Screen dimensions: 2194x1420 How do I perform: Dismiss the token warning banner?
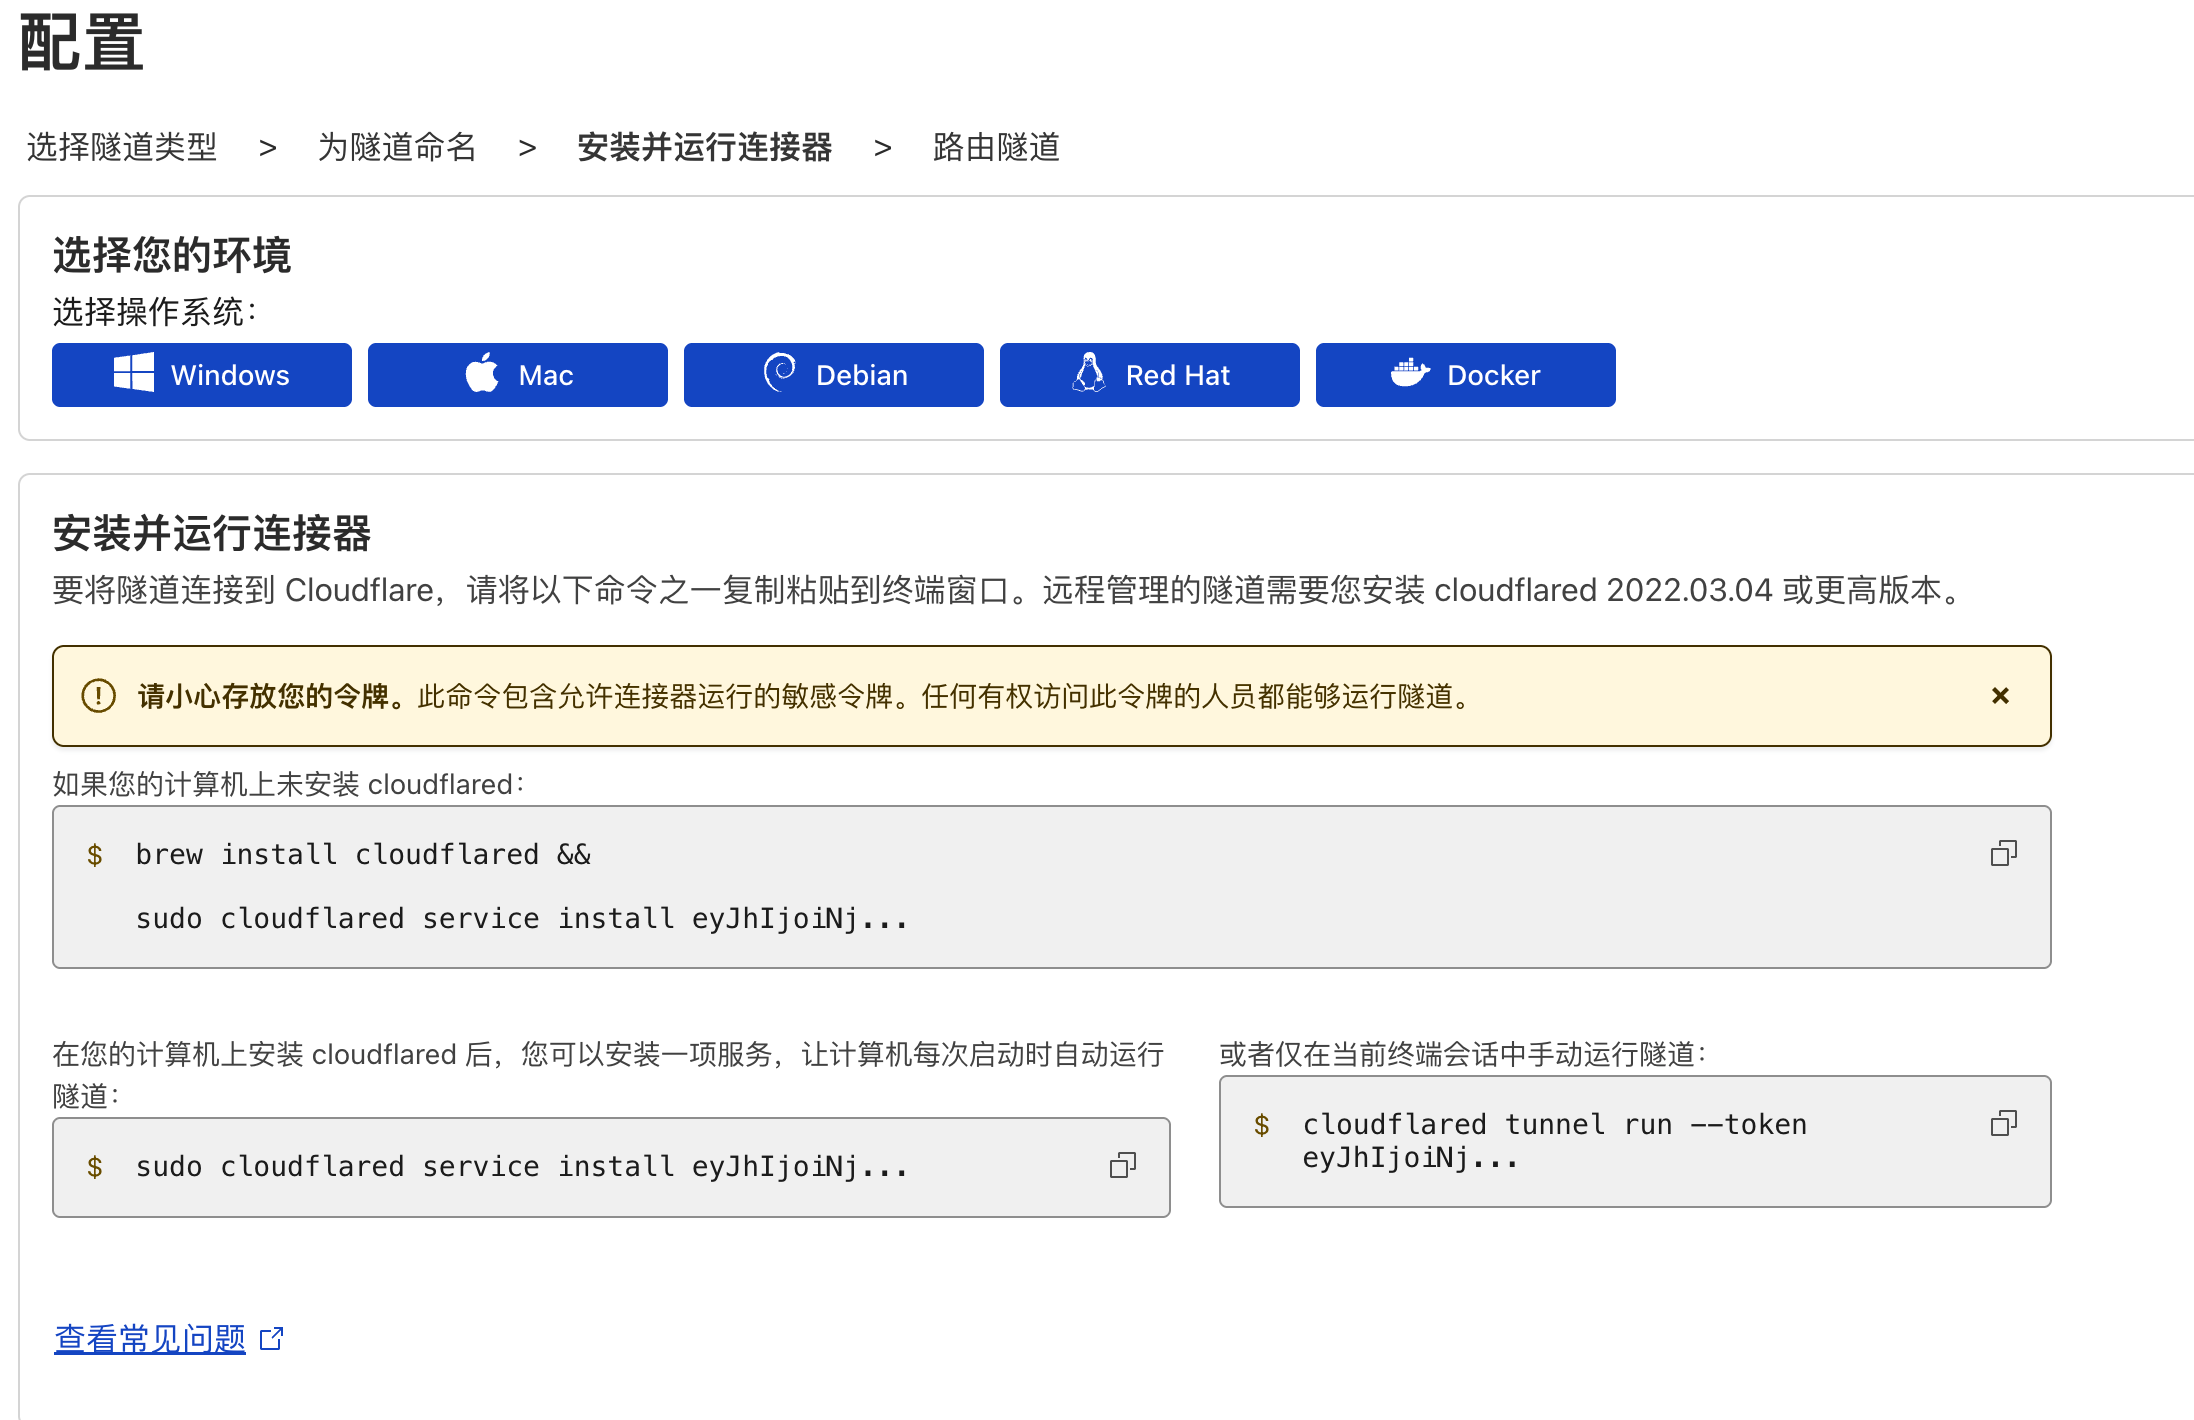(2000, 695)
